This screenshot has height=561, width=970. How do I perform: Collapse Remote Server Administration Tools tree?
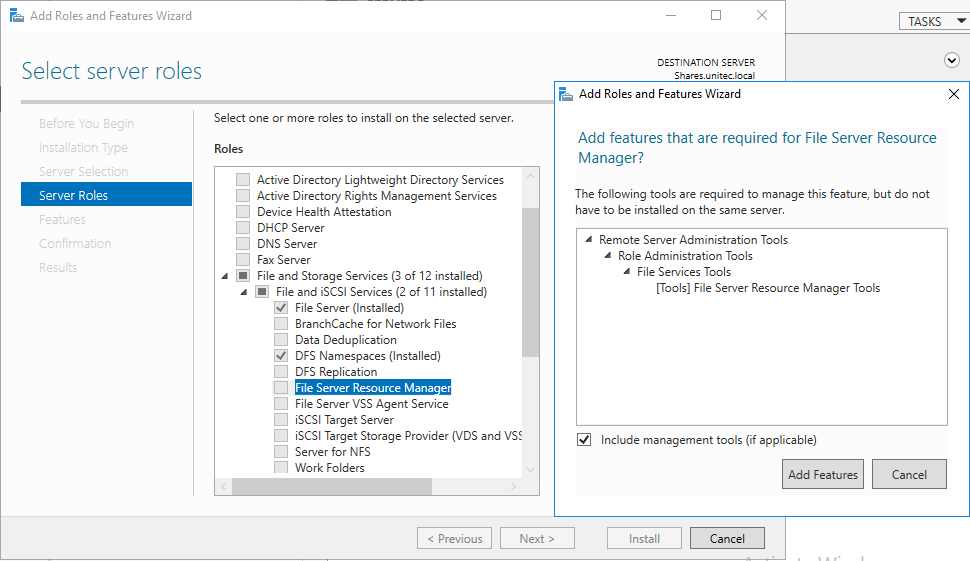pyautogui.click(x=588, y=240)
